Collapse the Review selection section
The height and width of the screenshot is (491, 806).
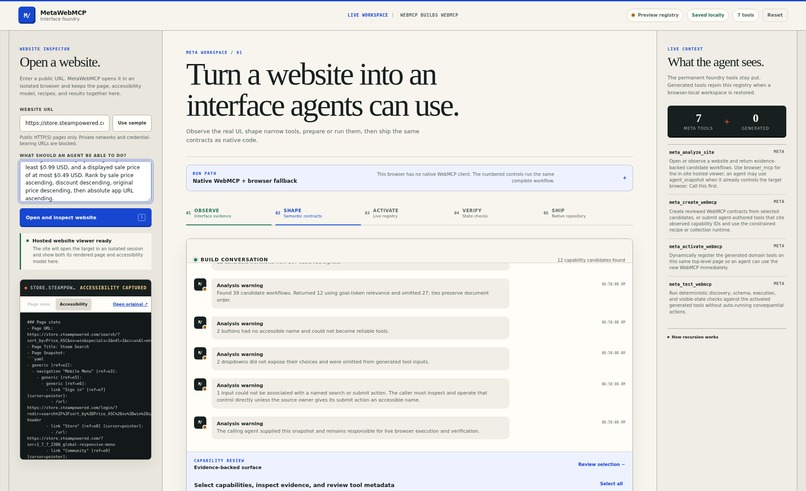[x=601, y=464]
